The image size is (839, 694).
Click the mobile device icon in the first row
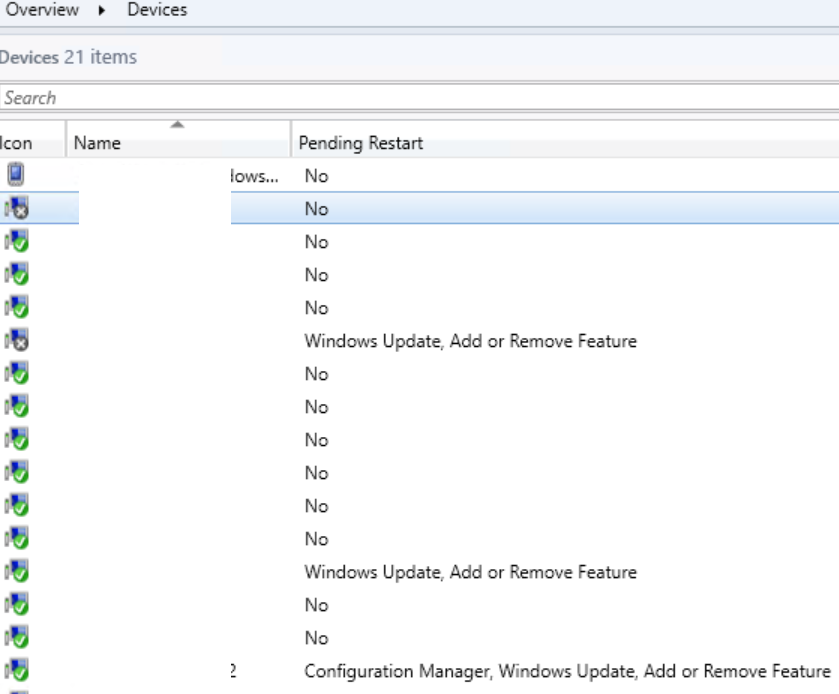point(15,175)
